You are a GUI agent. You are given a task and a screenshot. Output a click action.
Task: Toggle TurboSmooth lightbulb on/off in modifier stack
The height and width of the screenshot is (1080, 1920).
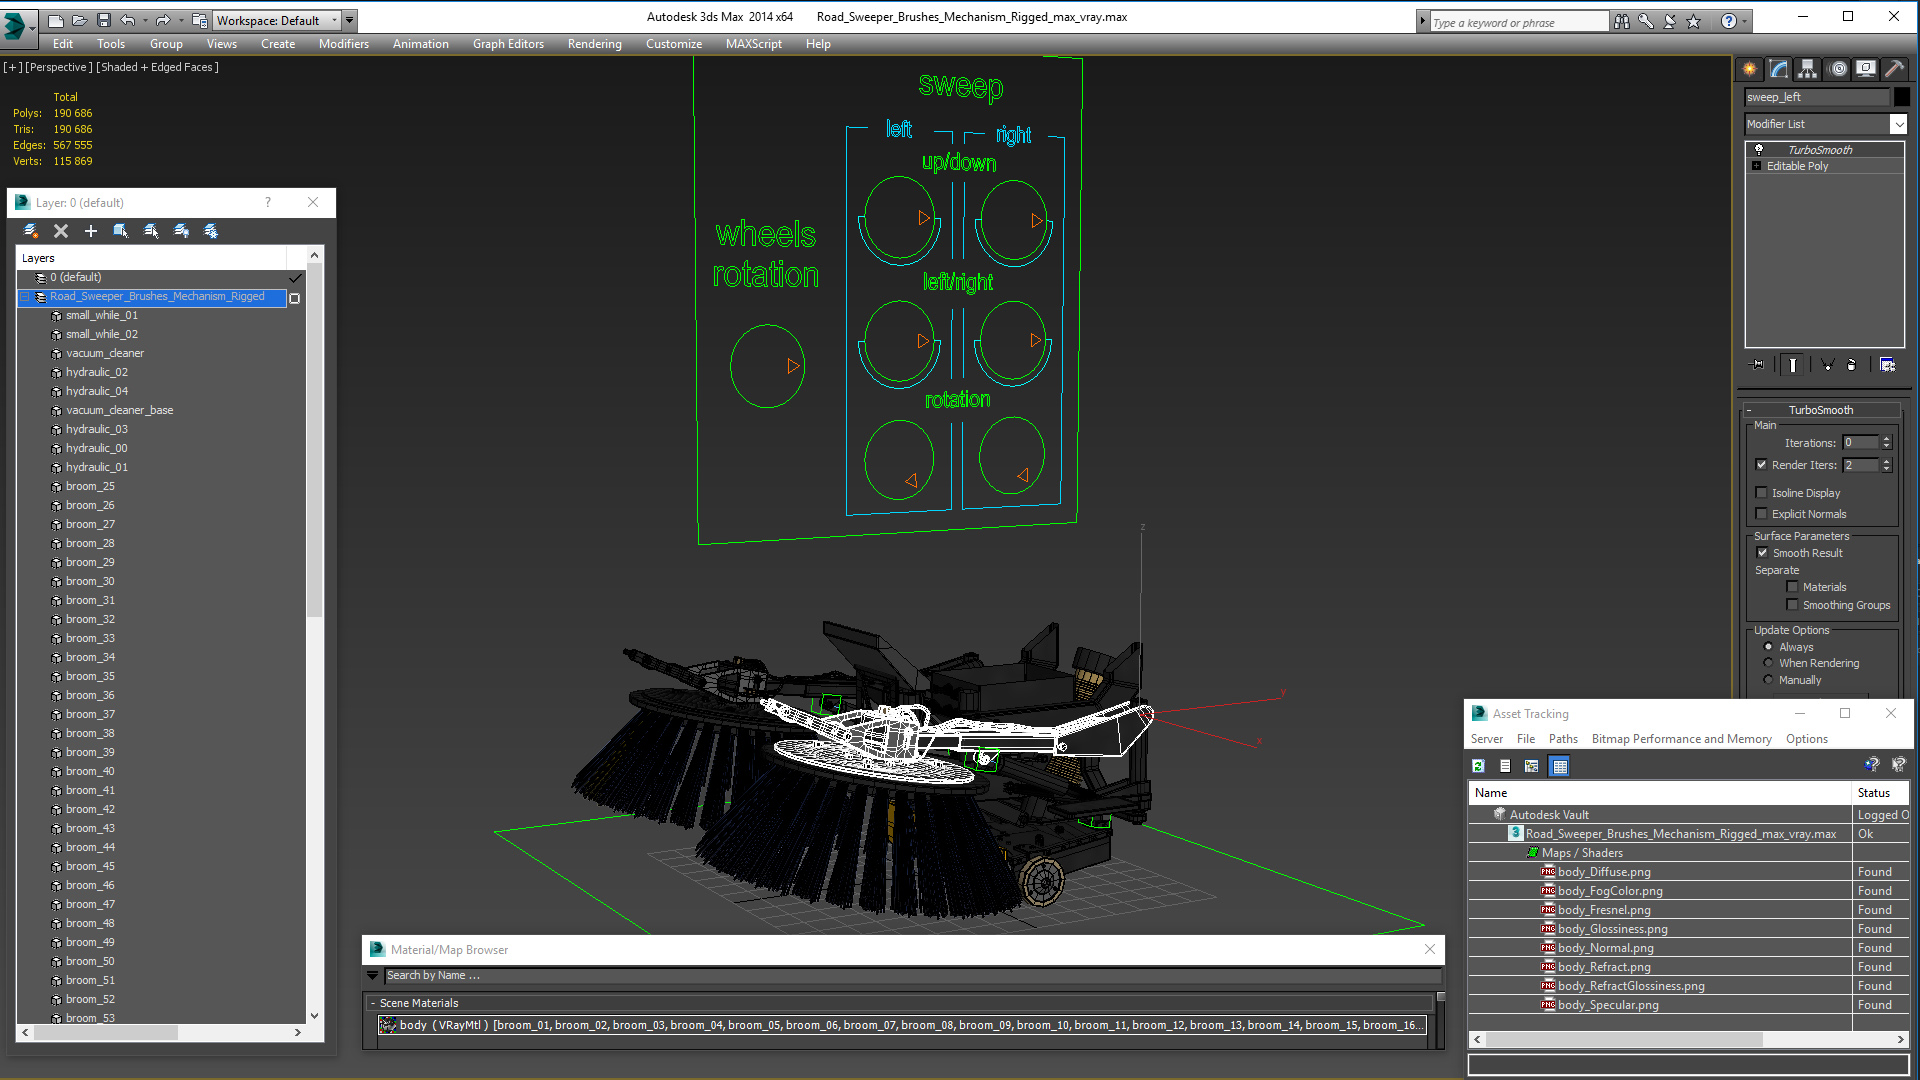[1759, 149]
